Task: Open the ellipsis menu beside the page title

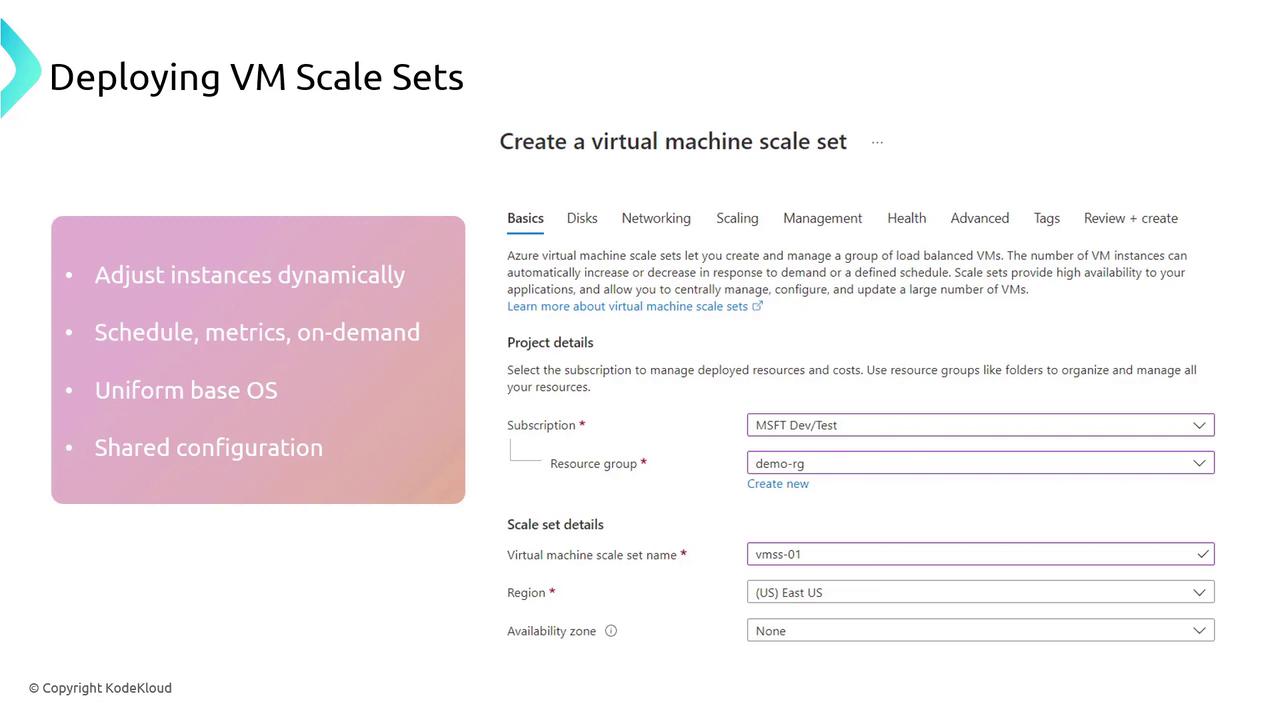Action: (x=877, y=142)
